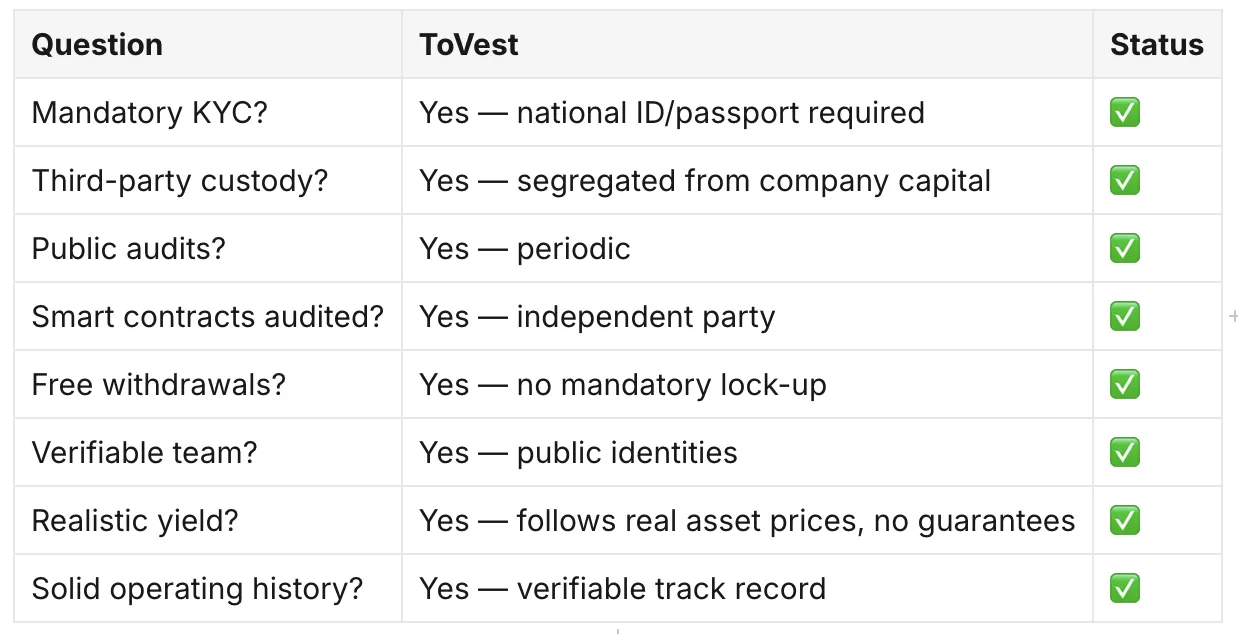
Task: Click the "Smart contracts audited?" question cell
Action: click(x=208, y=317)
